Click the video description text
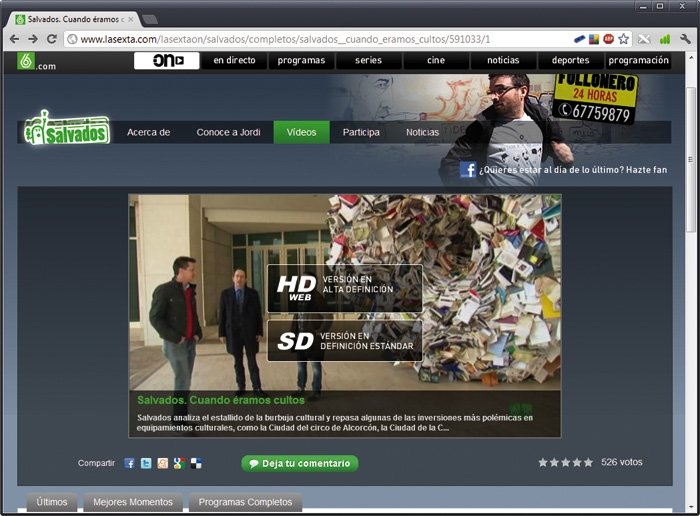Viewport: 700px width, 516px height. tap(335, 423)
